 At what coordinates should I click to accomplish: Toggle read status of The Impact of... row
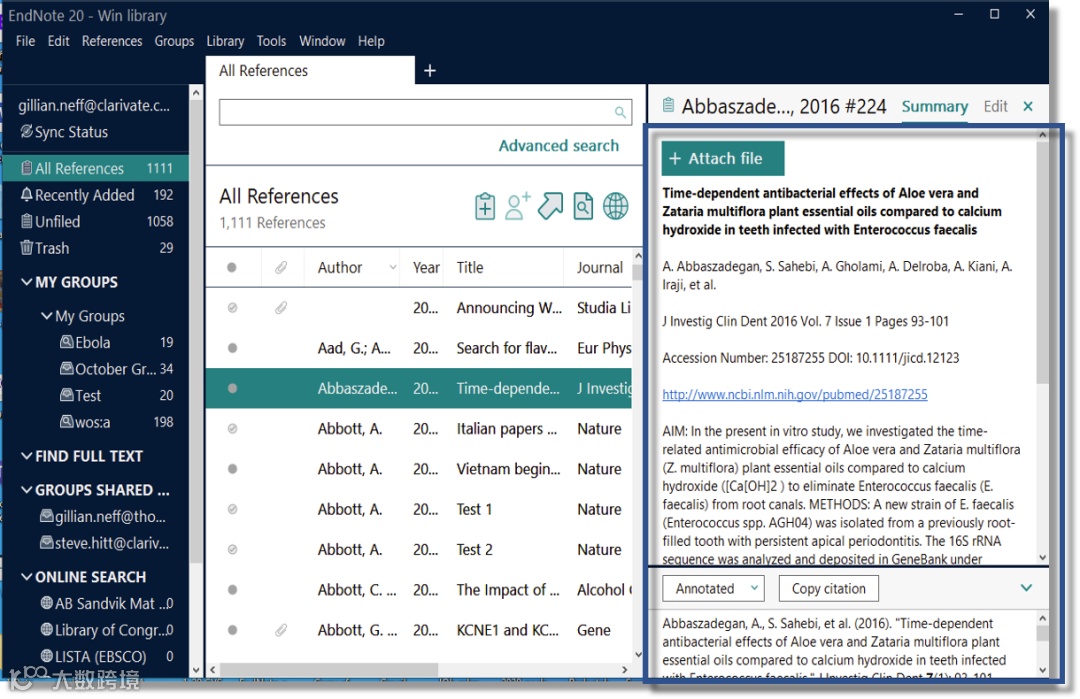tap(233, 590)
